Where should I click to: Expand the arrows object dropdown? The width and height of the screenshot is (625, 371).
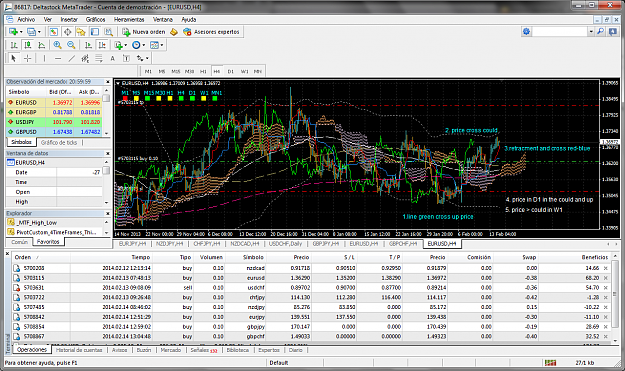(x=147, y=58)
